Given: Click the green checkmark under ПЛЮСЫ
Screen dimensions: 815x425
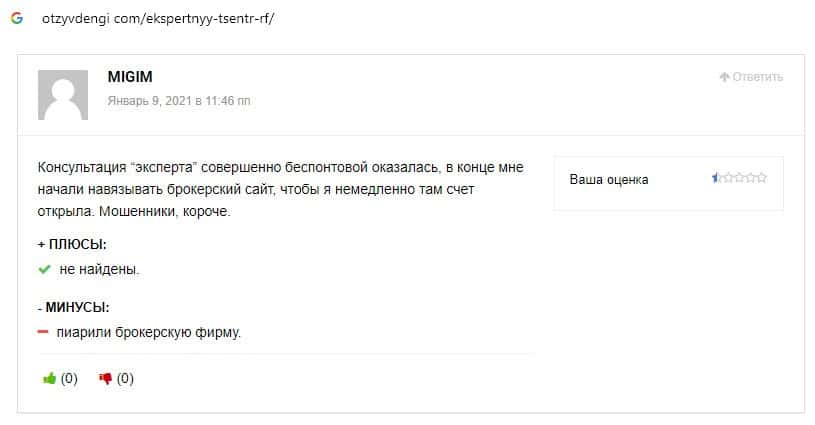Looking at the screenshot, I should click(x=44, y=269).
